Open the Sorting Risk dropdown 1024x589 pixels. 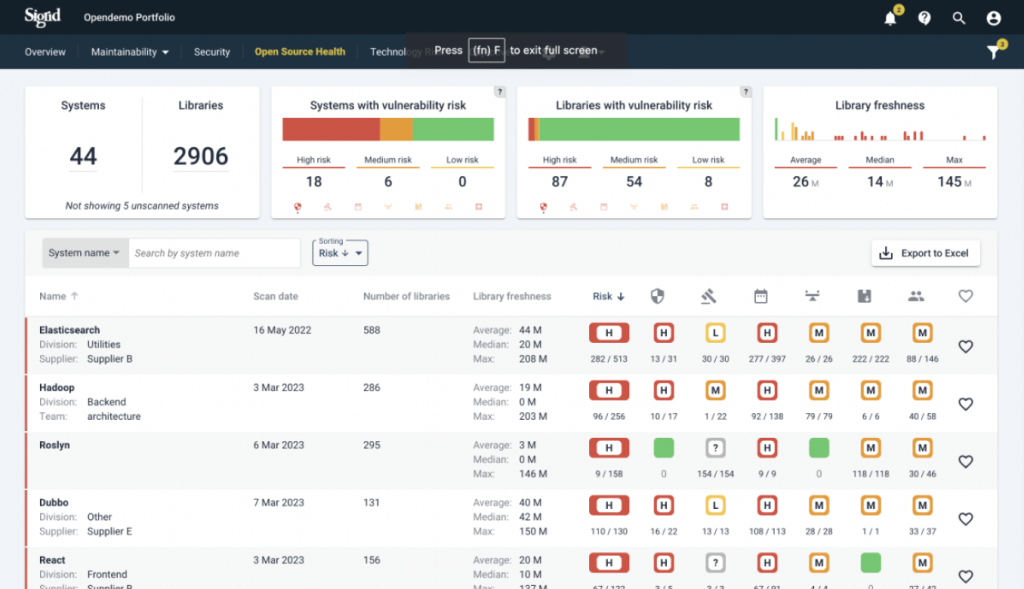pyautogui.click(x=339, y=253)
